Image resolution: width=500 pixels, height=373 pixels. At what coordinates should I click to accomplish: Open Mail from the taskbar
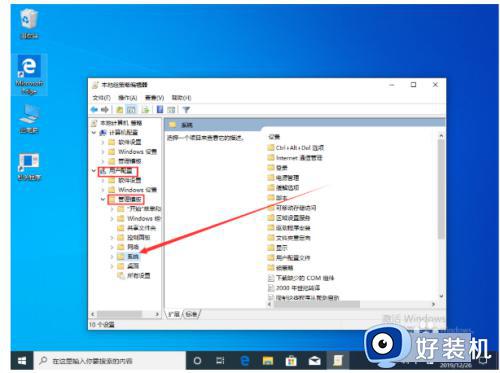[314, 361]
